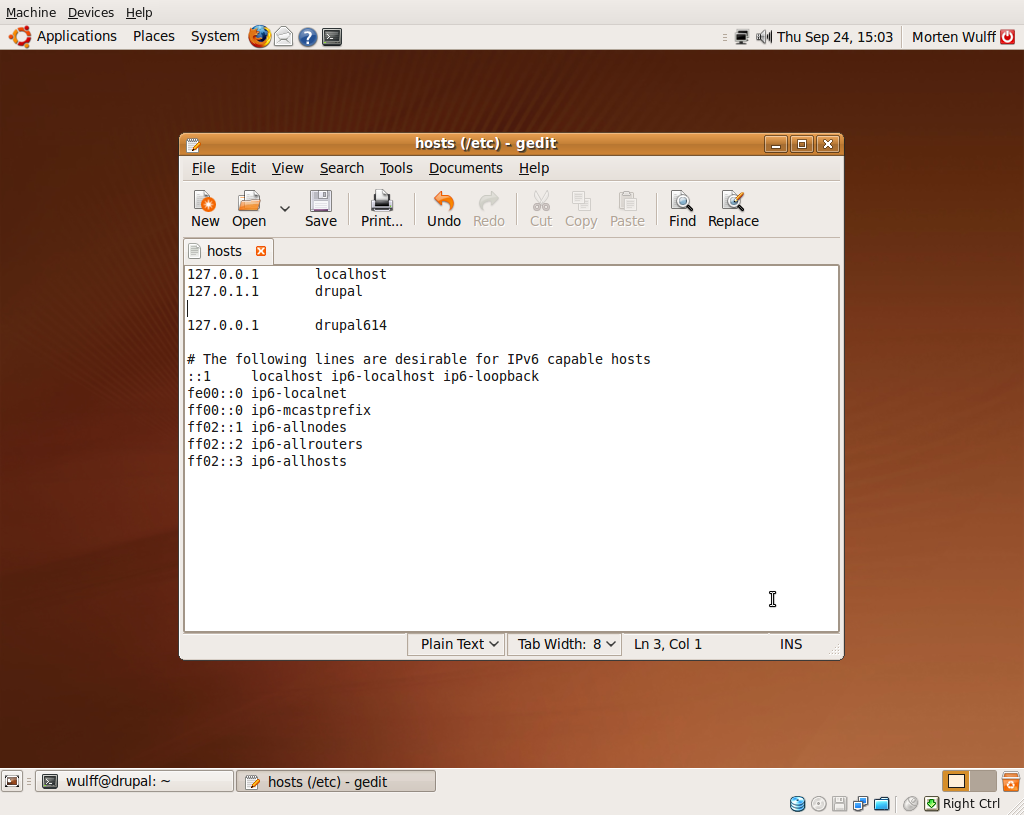Open the Replace tool in the toolbar
This screenshot has height=815, width=1024.
coord(733,209)
